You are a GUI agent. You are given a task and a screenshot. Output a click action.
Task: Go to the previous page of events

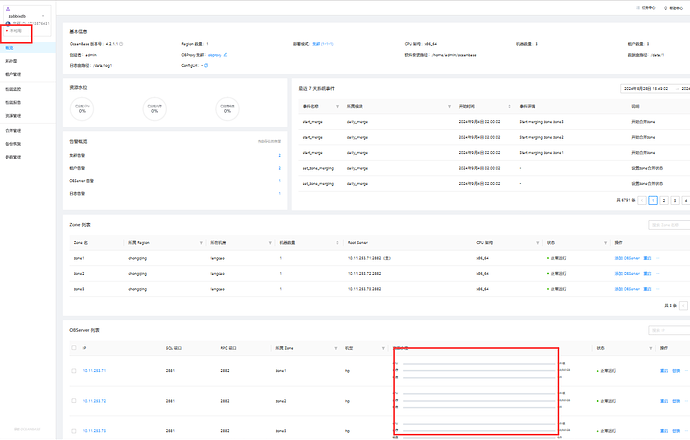(x=642, y=200)
